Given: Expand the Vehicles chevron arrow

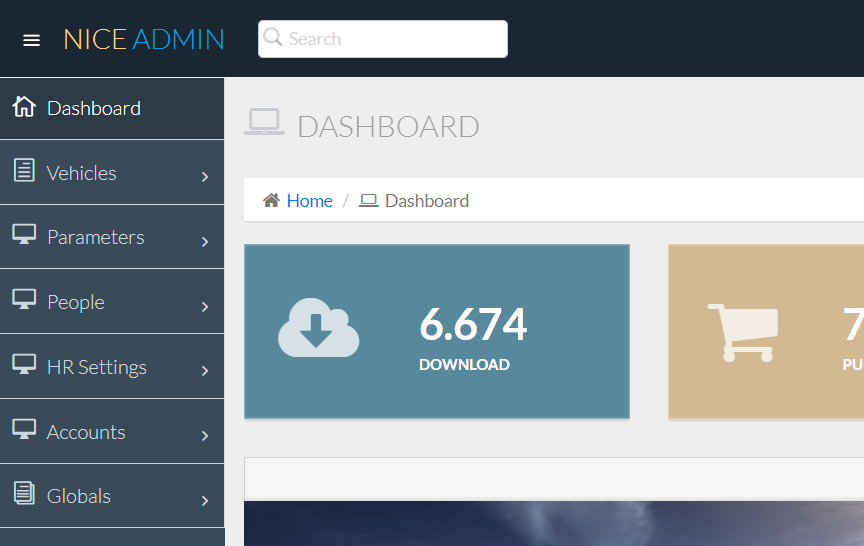Looking at the screenshot, I should pyautogui.click(x=205, y=177).
